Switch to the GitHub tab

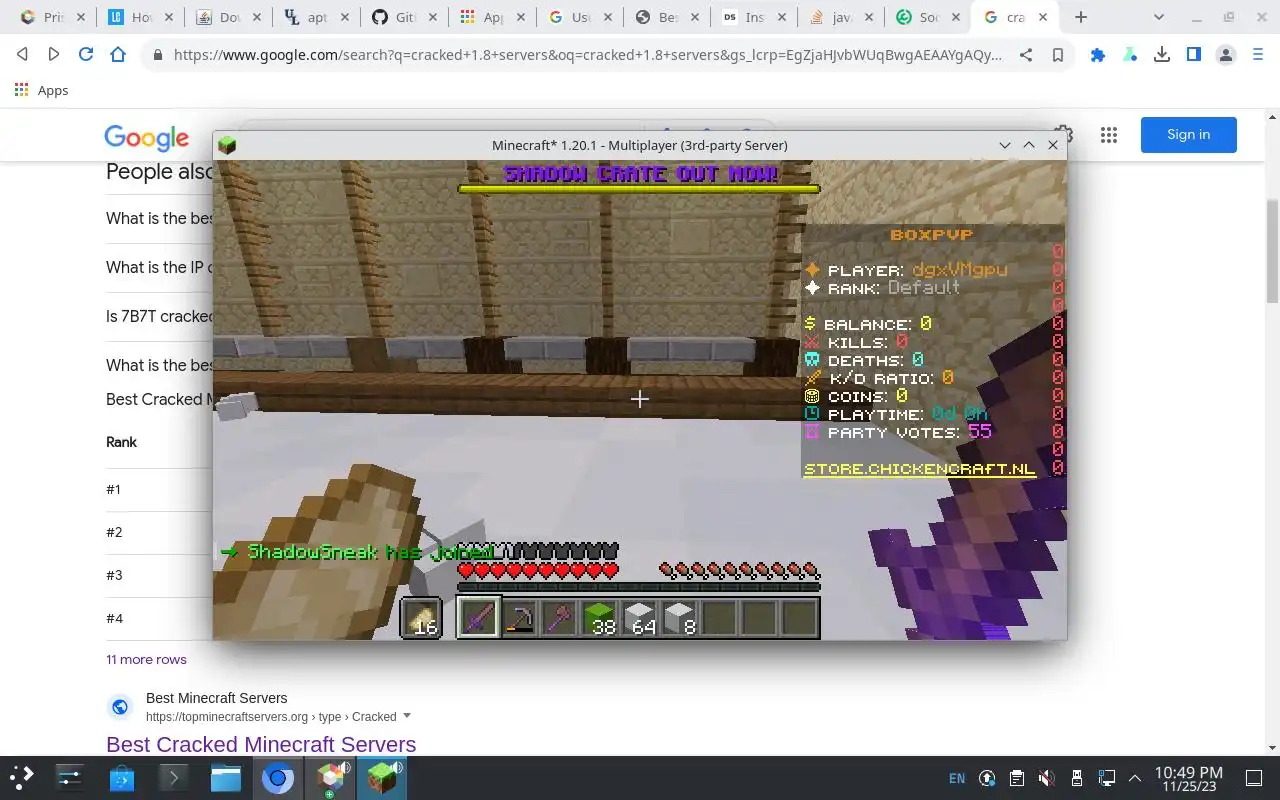pyautogui.click(x=405, y=17)
